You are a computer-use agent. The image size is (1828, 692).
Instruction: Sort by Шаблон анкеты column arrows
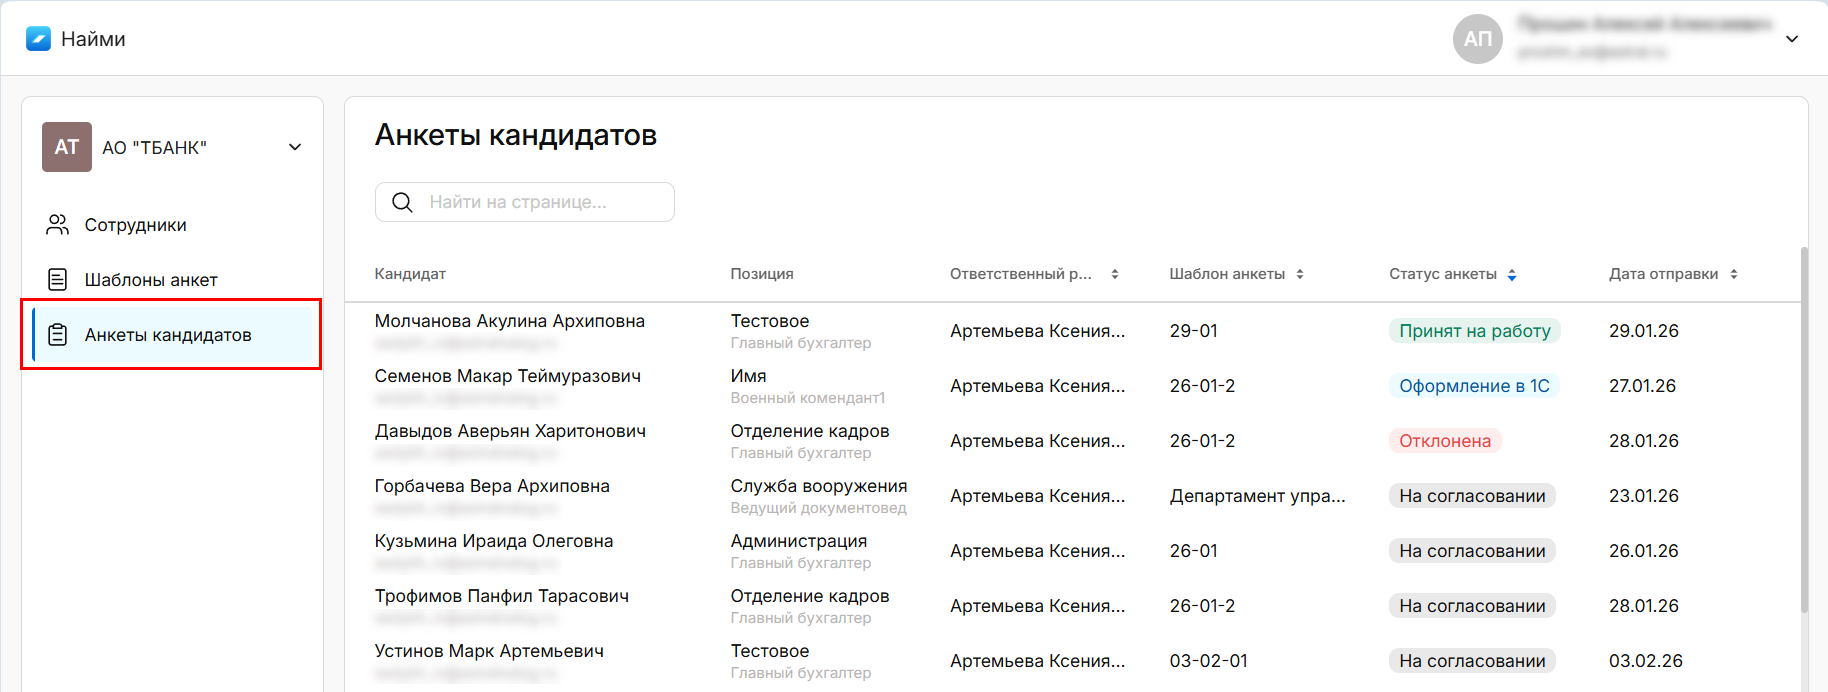coord(1299,274)
